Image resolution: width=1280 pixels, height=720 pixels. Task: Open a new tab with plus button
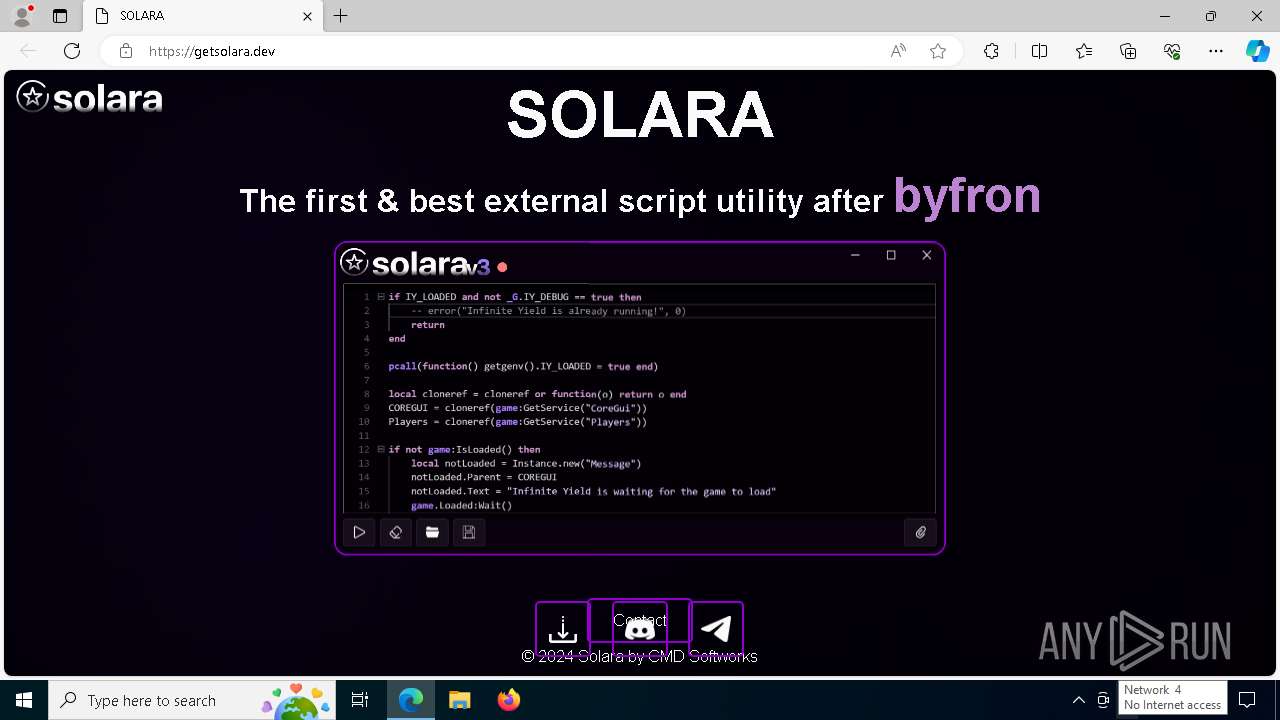coord(341,16)
